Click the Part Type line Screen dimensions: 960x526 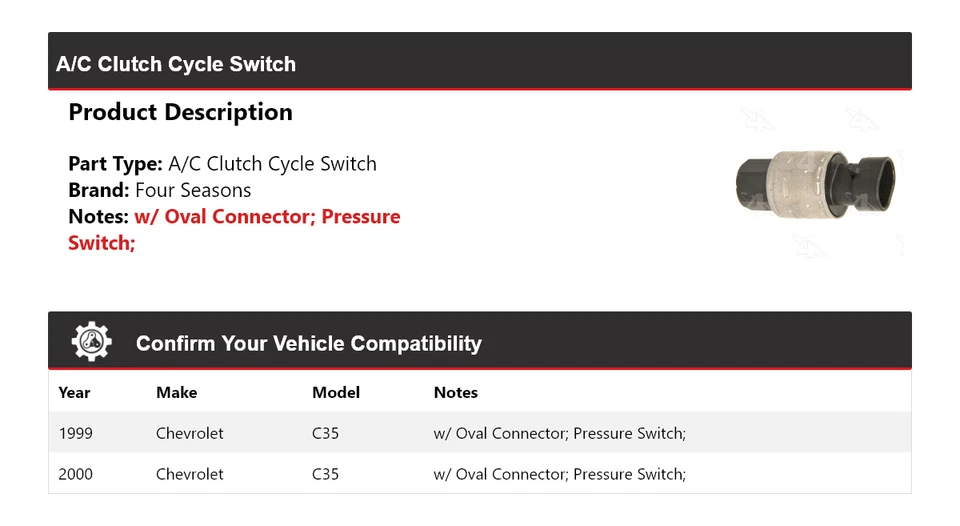pyautogui.click(x=222, y=164)
